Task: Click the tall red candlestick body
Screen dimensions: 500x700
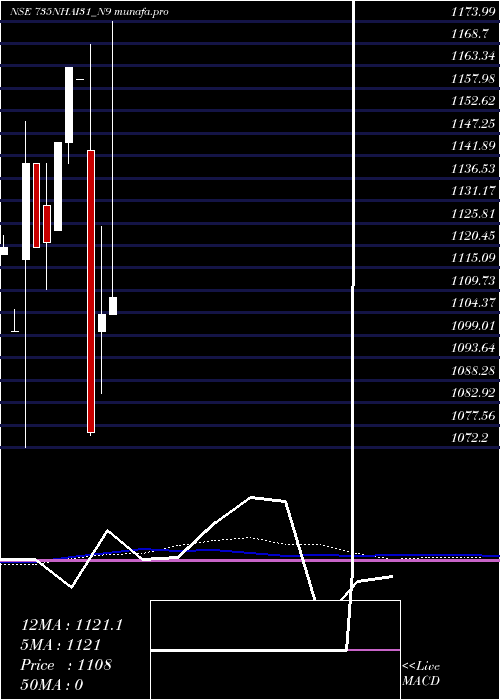Action: point(91,292)
